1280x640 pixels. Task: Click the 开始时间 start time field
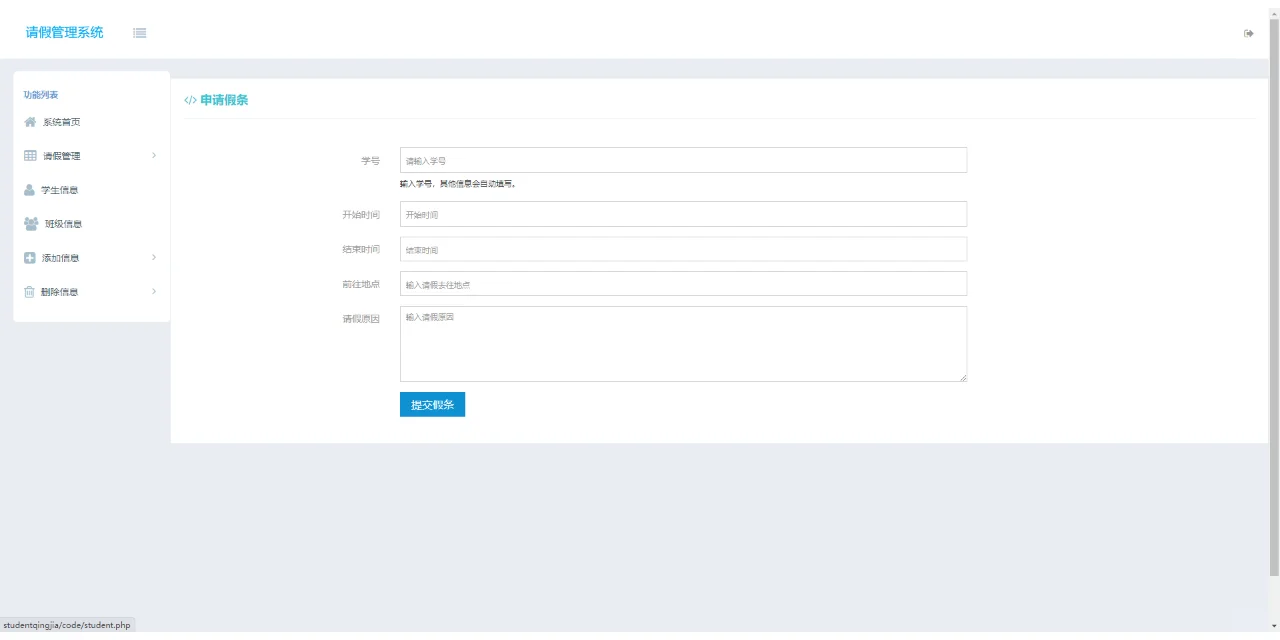pyautogui.click(x=683, y=214)
